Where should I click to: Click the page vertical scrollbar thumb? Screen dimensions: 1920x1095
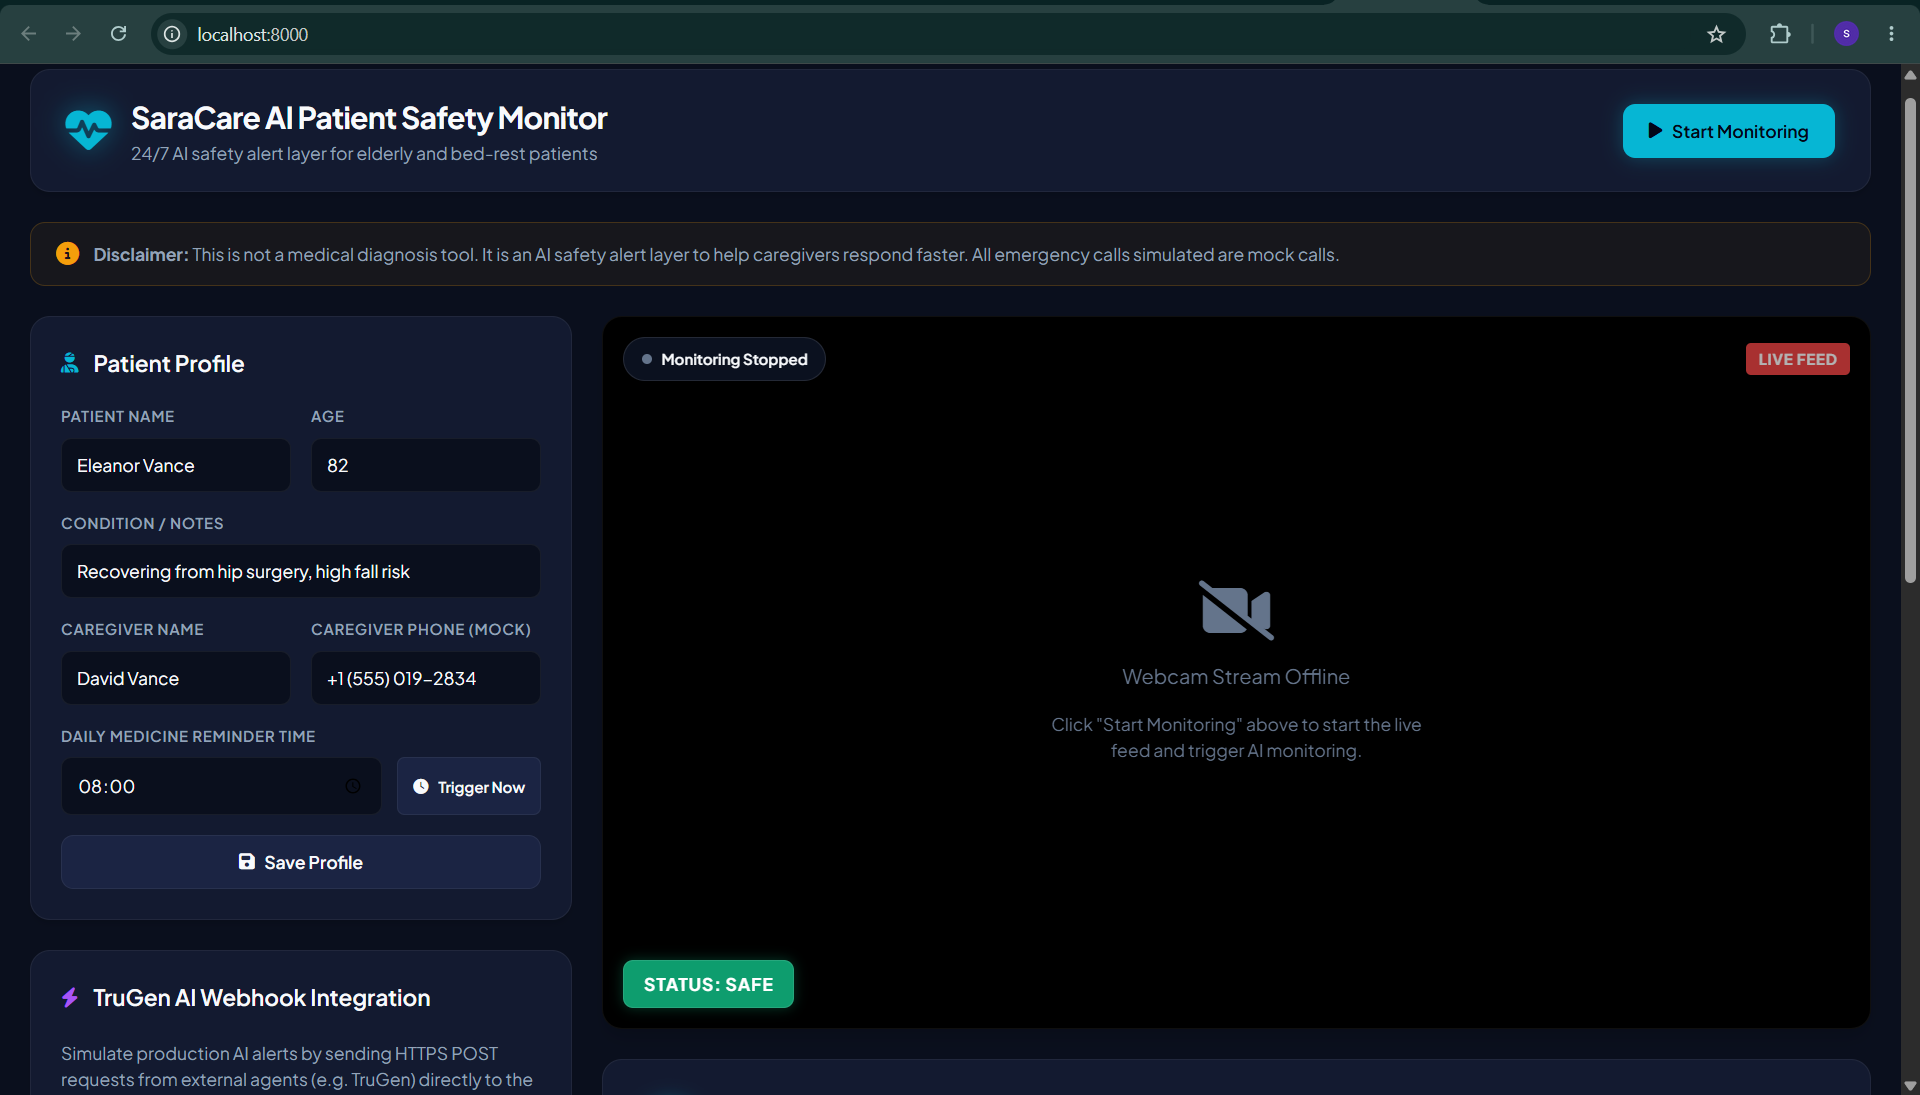tap(1910, 340)
